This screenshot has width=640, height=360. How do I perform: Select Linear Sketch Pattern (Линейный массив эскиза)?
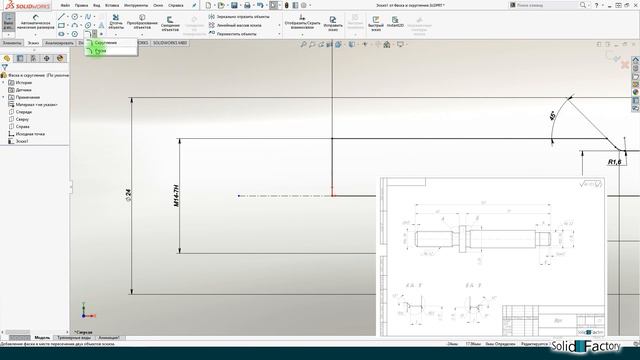tap(235, 25)
